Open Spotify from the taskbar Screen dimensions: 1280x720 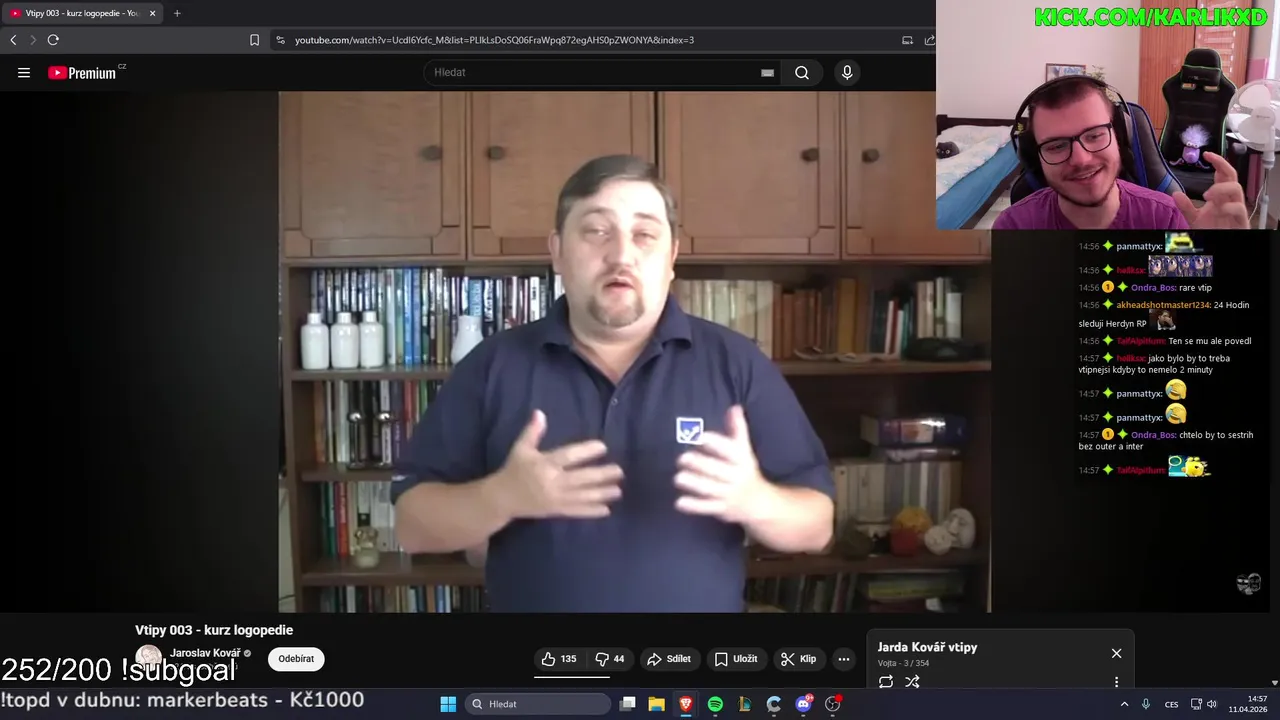pyautogui.click(x=715, y=704)
